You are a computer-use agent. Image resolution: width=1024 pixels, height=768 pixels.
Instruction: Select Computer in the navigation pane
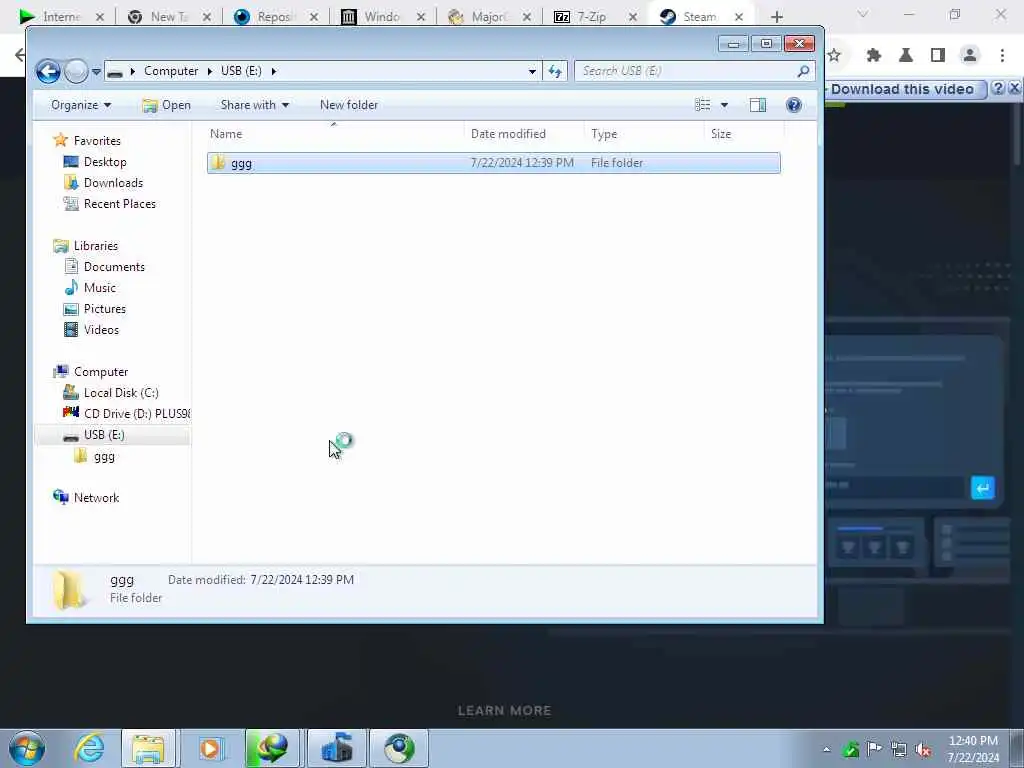101,372
